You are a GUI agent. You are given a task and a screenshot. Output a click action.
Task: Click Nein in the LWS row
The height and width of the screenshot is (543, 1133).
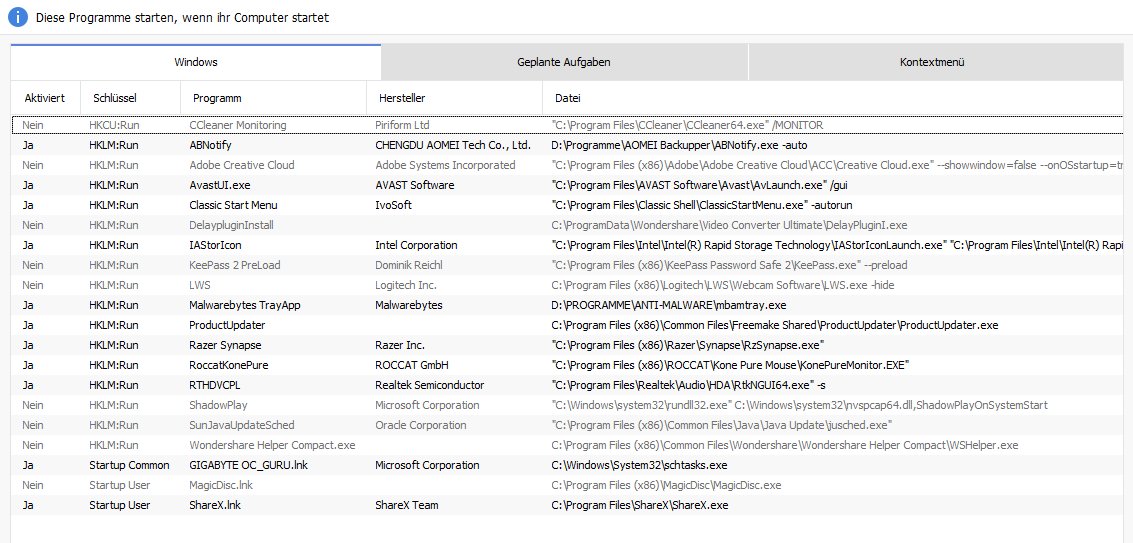click(x=33, y=285)
